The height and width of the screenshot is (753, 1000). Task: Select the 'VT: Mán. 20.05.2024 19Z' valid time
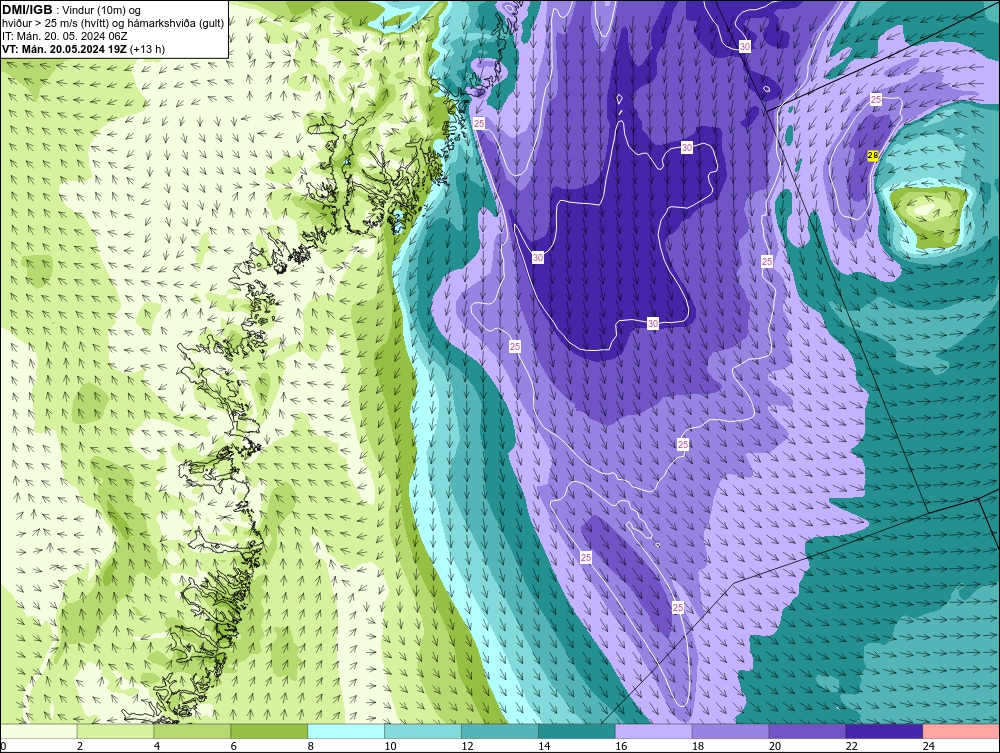pyautogui.click(x=64, y=49)
